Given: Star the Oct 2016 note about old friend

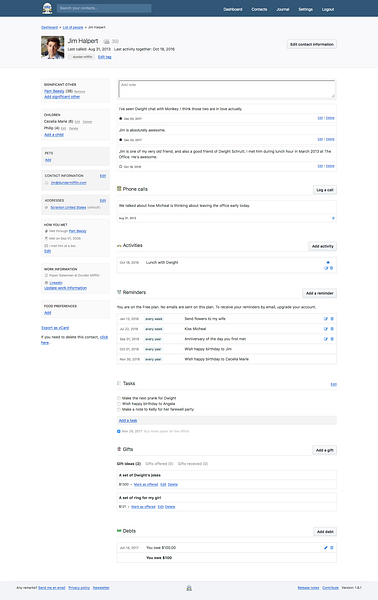Looking at the screenshot, I should click(x=121, y=166).
